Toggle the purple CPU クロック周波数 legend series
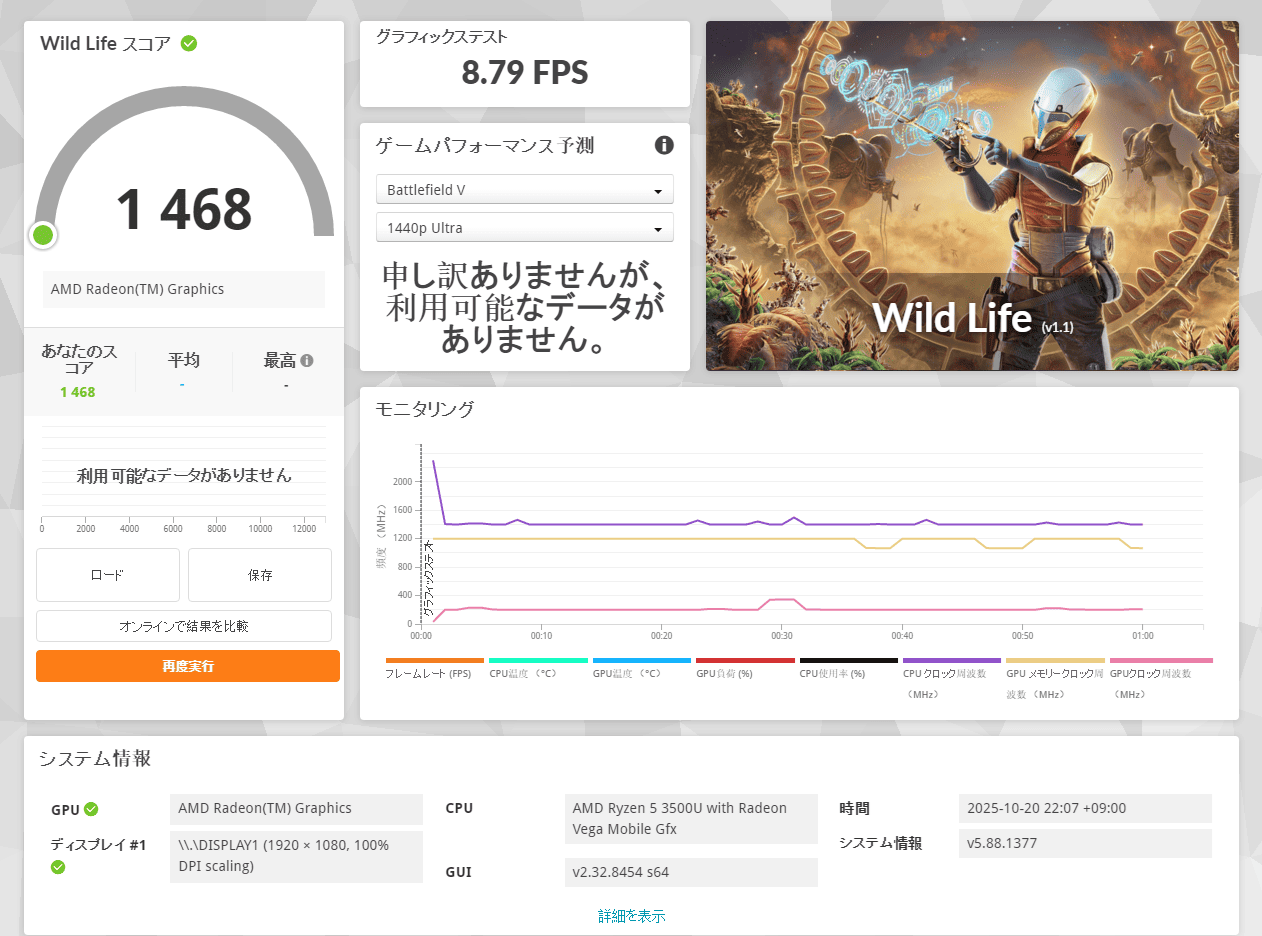Screen dimensions: 1262x936 951,674
